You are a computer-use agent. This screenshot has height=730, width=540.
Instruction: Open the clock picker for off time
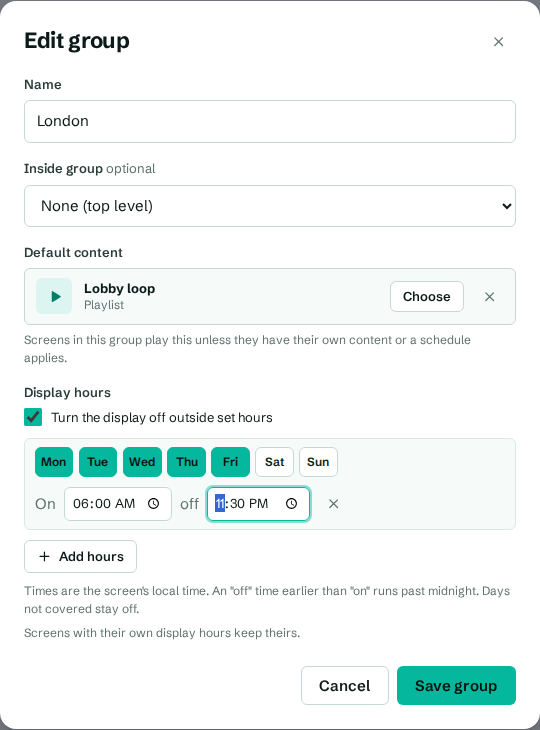291,504
